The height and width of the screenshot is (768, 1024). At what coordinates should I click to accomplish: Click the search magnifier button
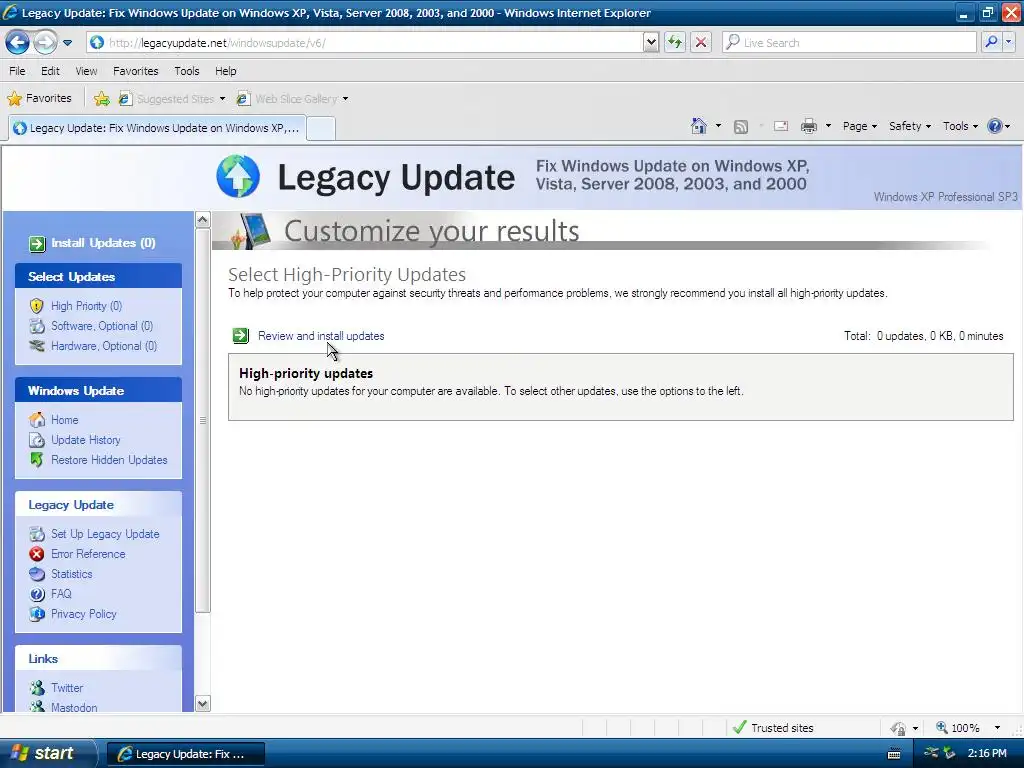991,42
